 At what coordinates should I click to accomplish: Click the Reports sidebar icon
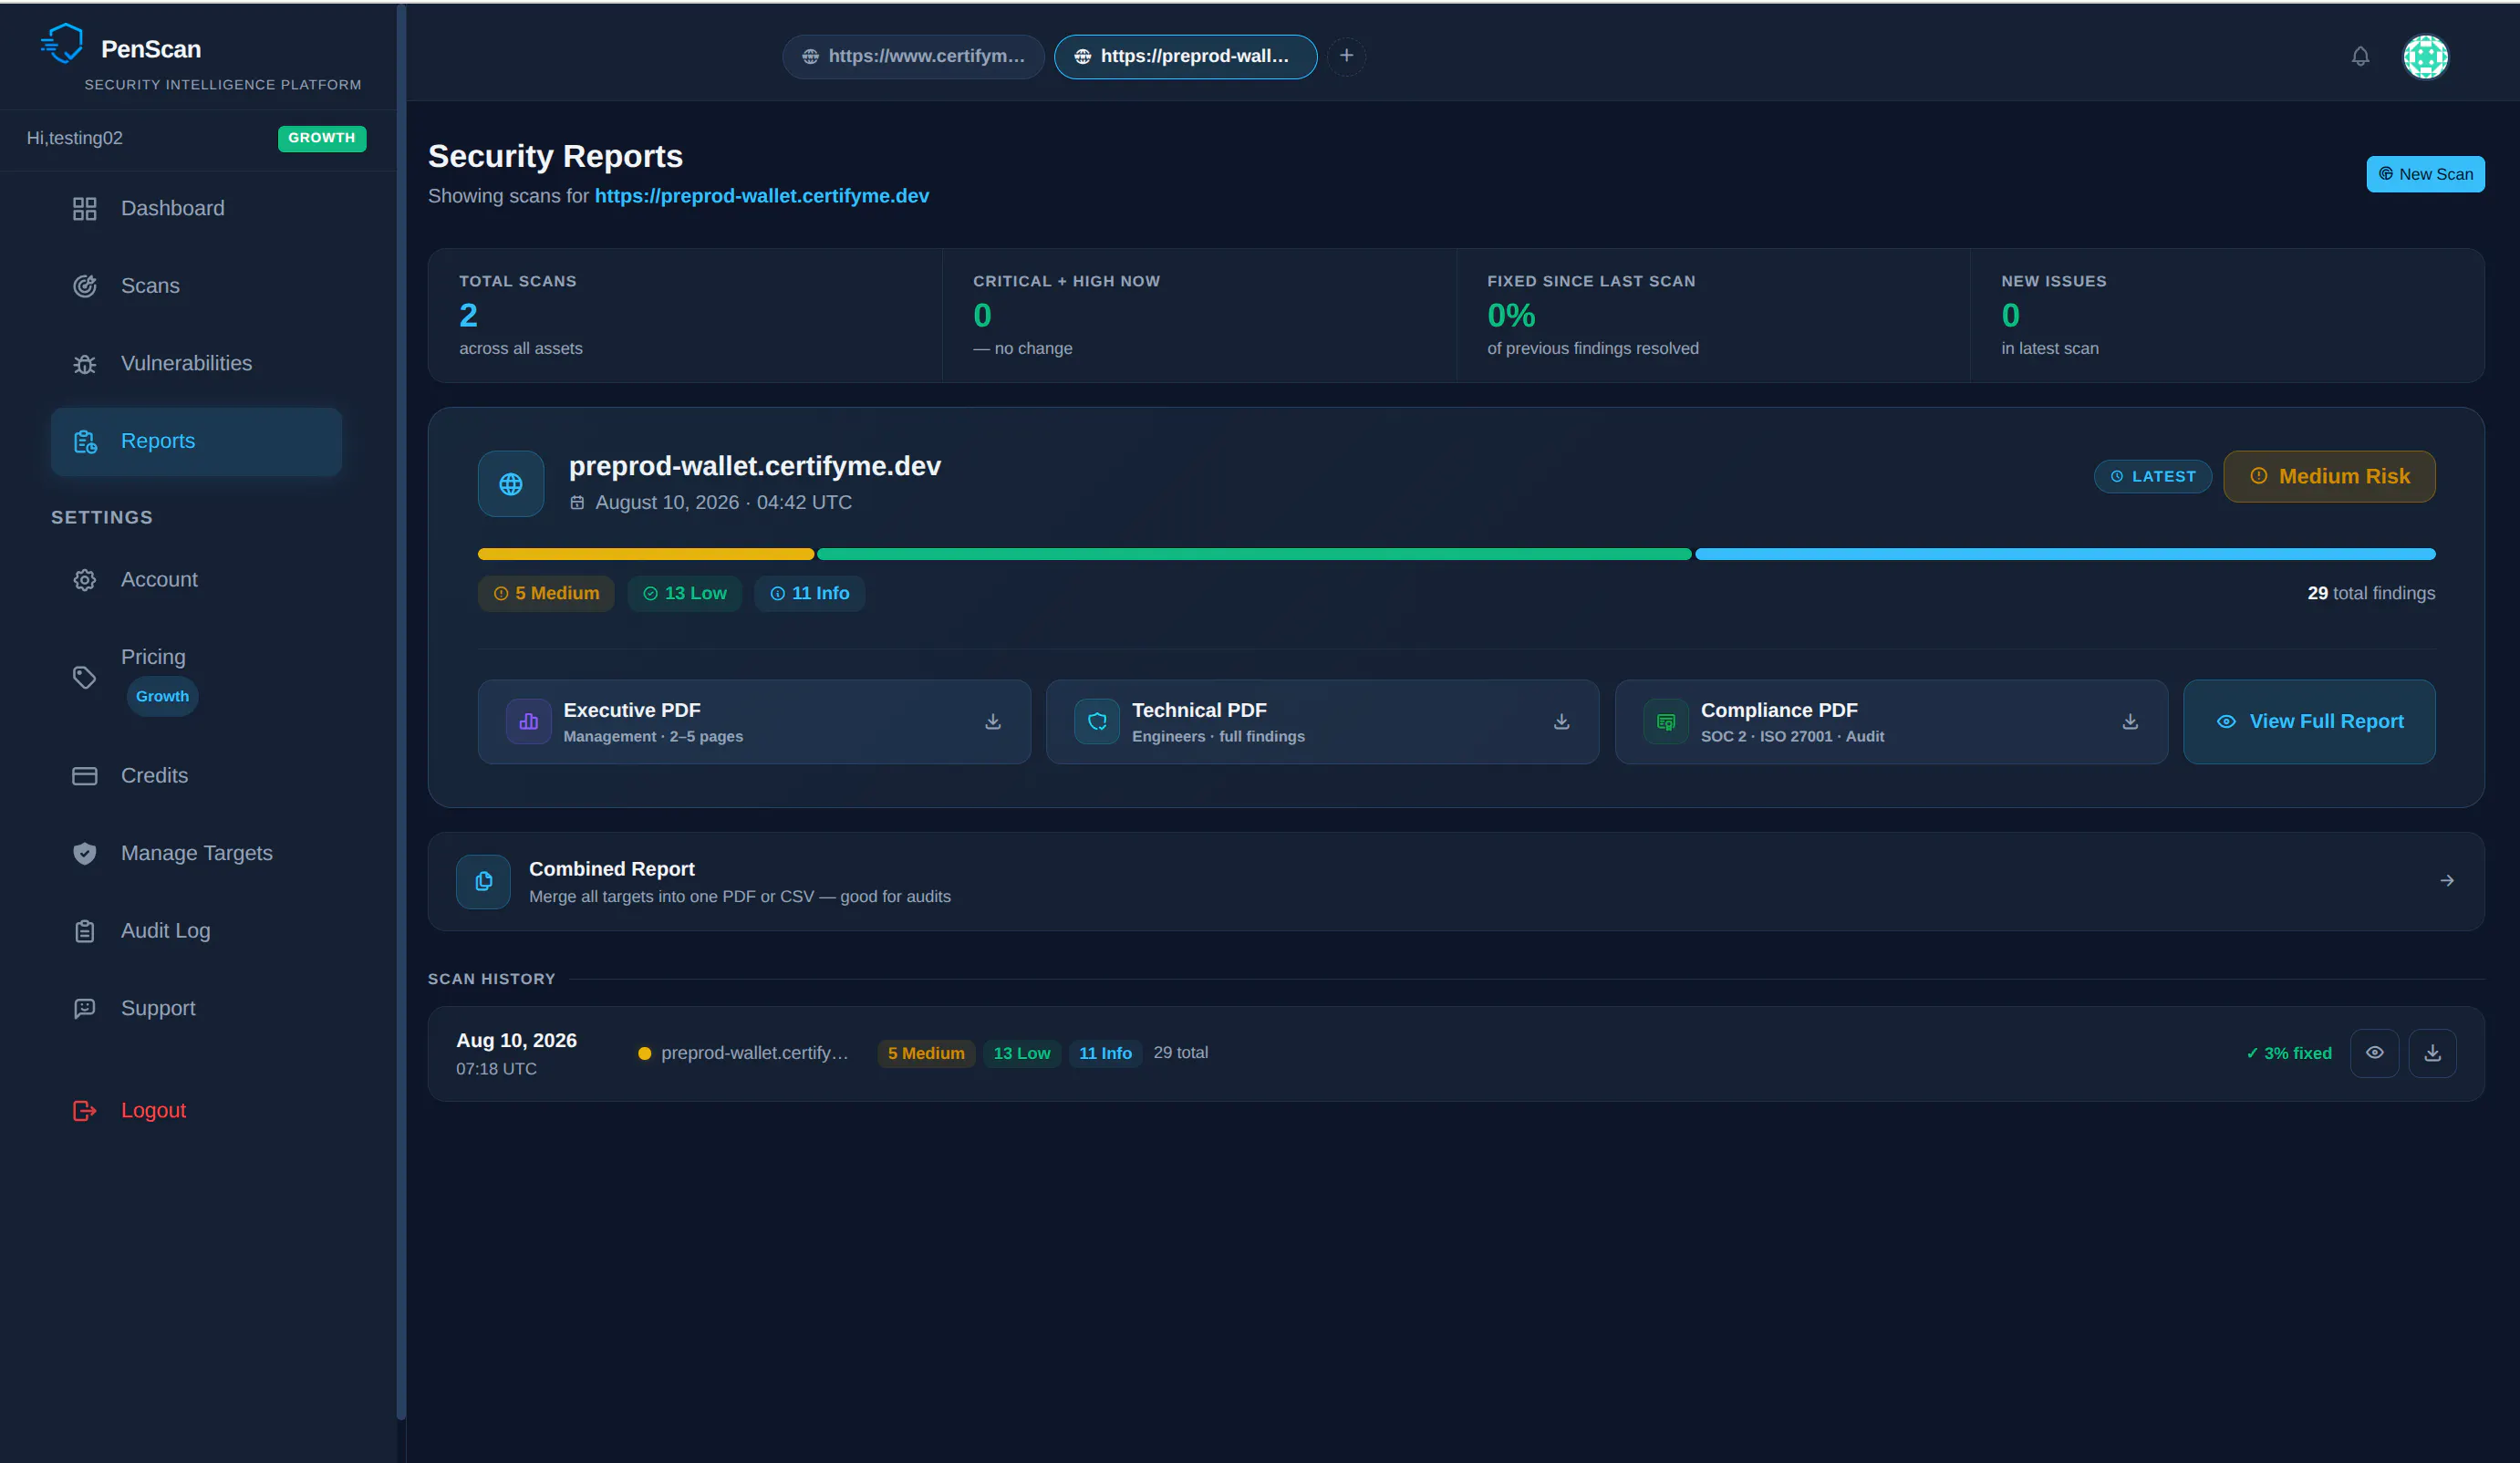click(85, 441)
